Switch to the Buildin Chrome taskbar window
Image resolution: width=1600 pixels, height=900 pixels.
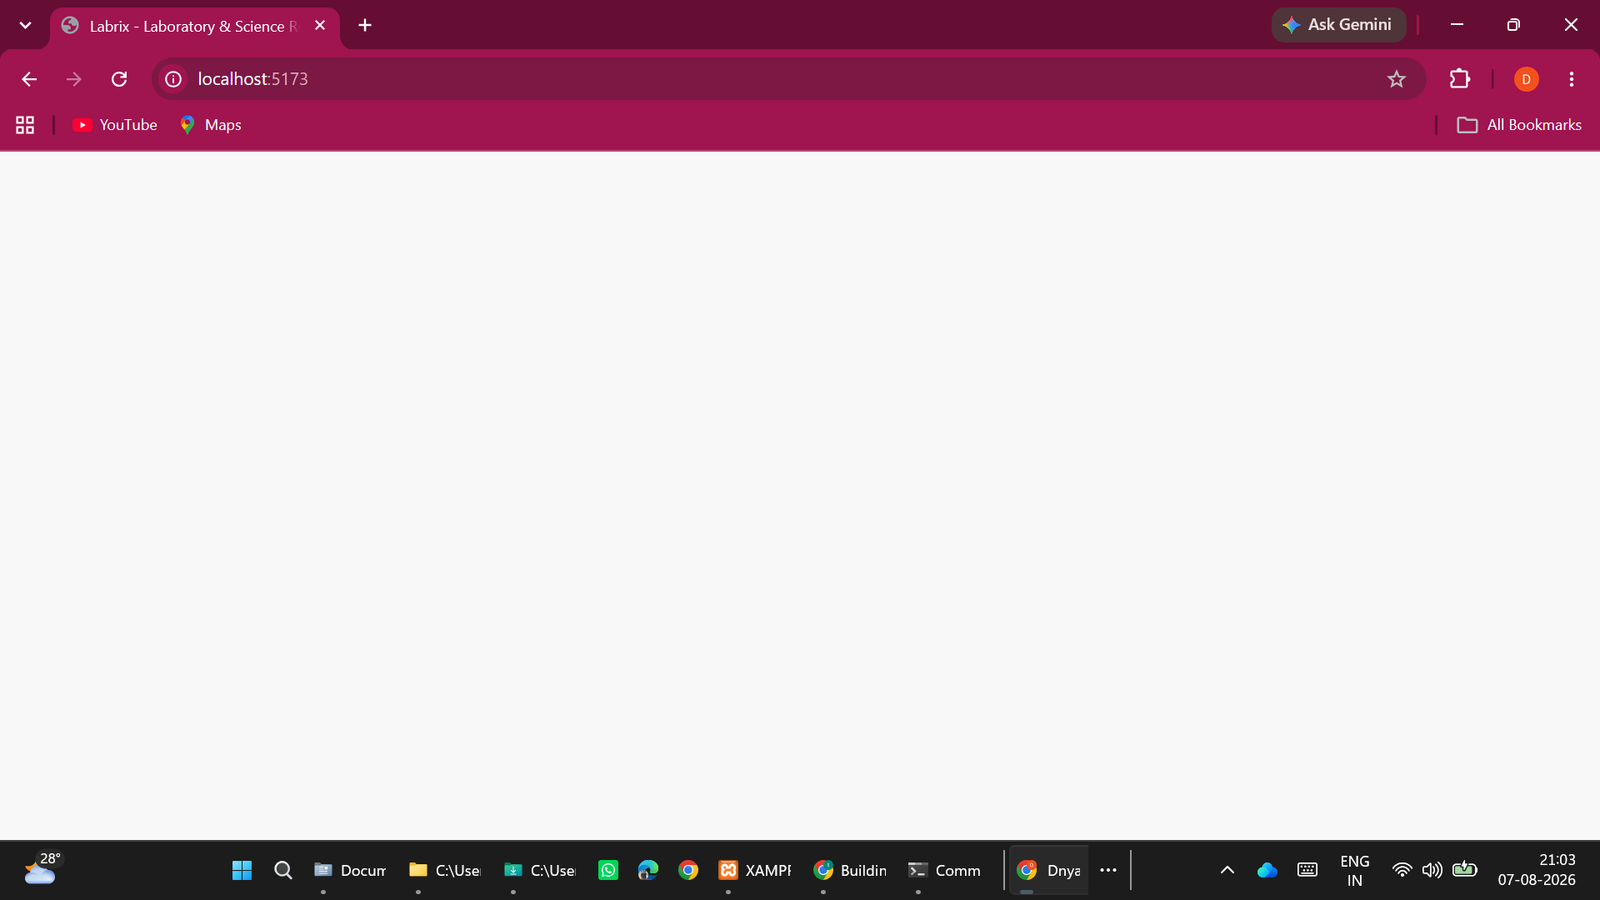(x=850, y=870)
